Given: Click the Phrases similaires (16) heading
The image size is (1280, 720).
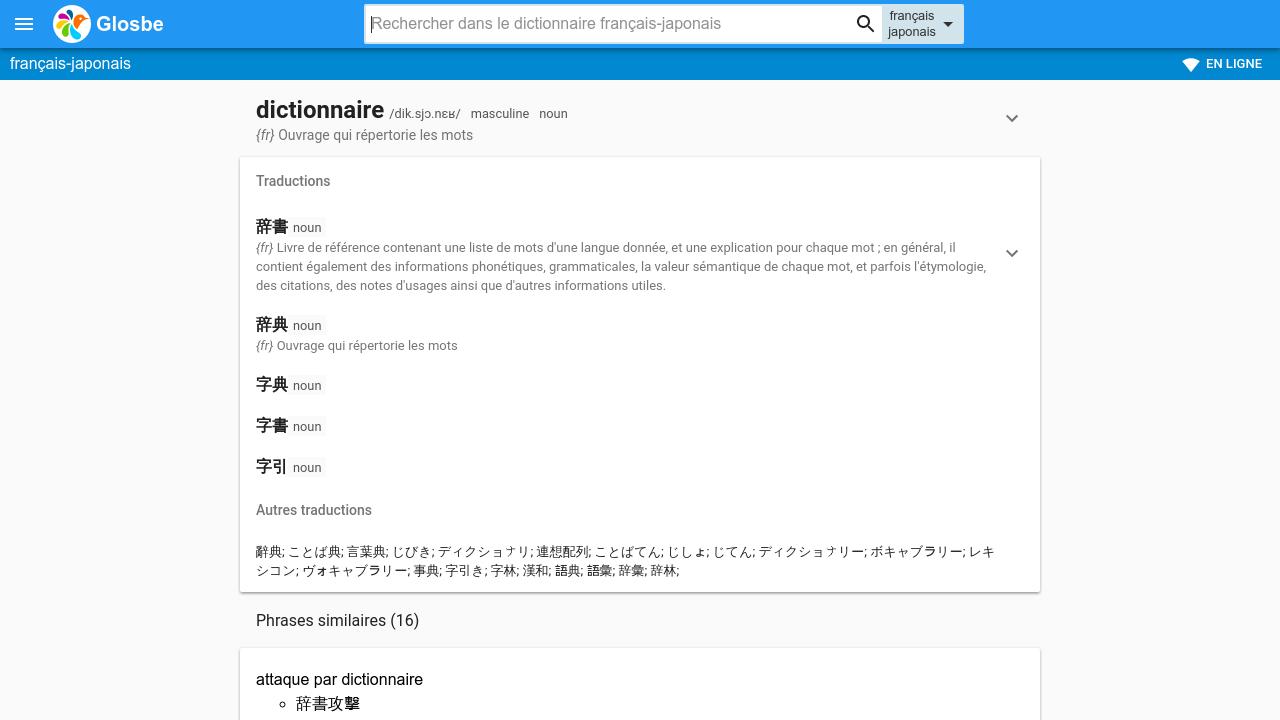Looking at the screenshot, I should (x=337, y=621).
